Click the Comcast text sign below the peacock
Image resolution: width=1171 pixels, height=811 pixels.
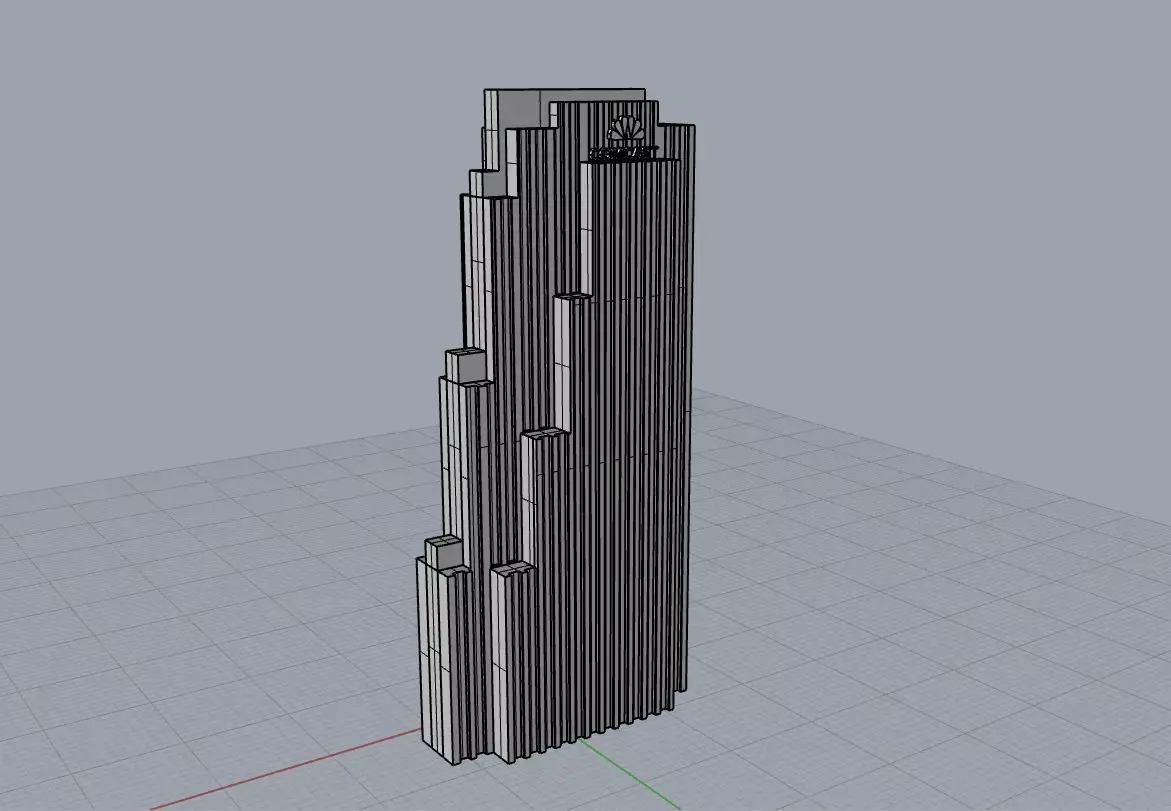pos(625,155)
